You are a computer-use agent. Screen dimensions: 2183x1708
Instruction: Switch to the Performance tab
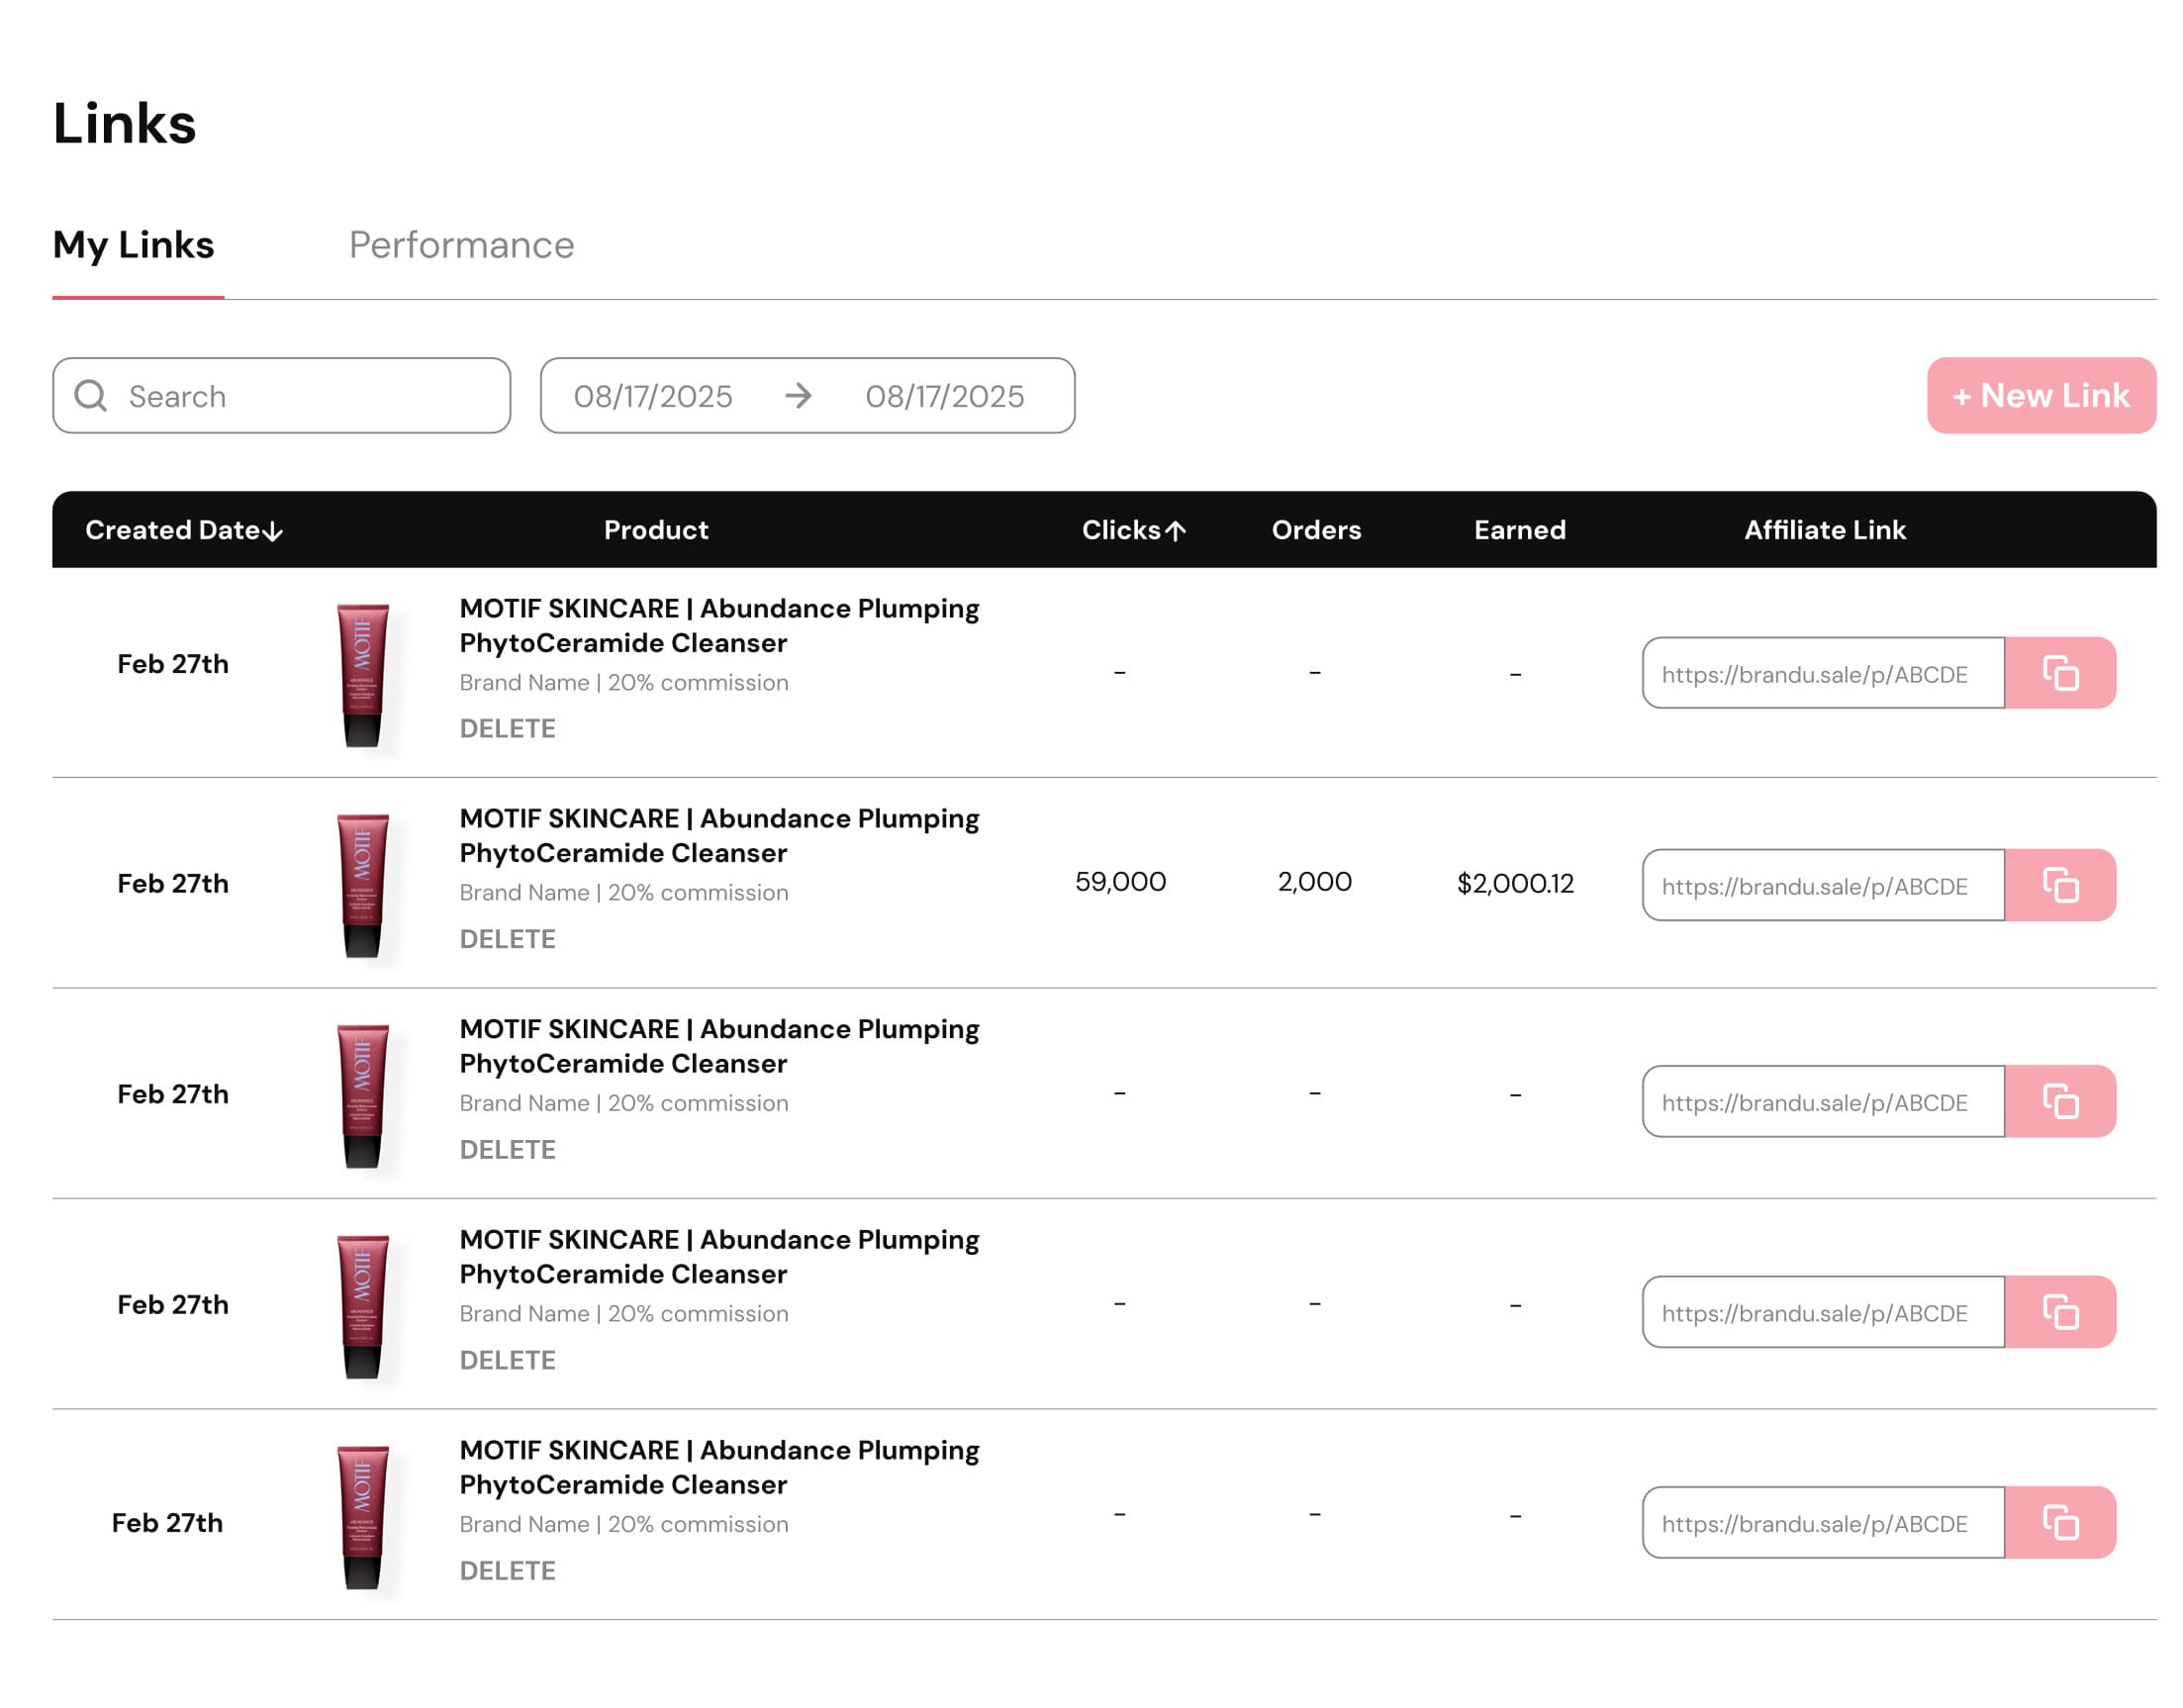(x=461, y=245)
